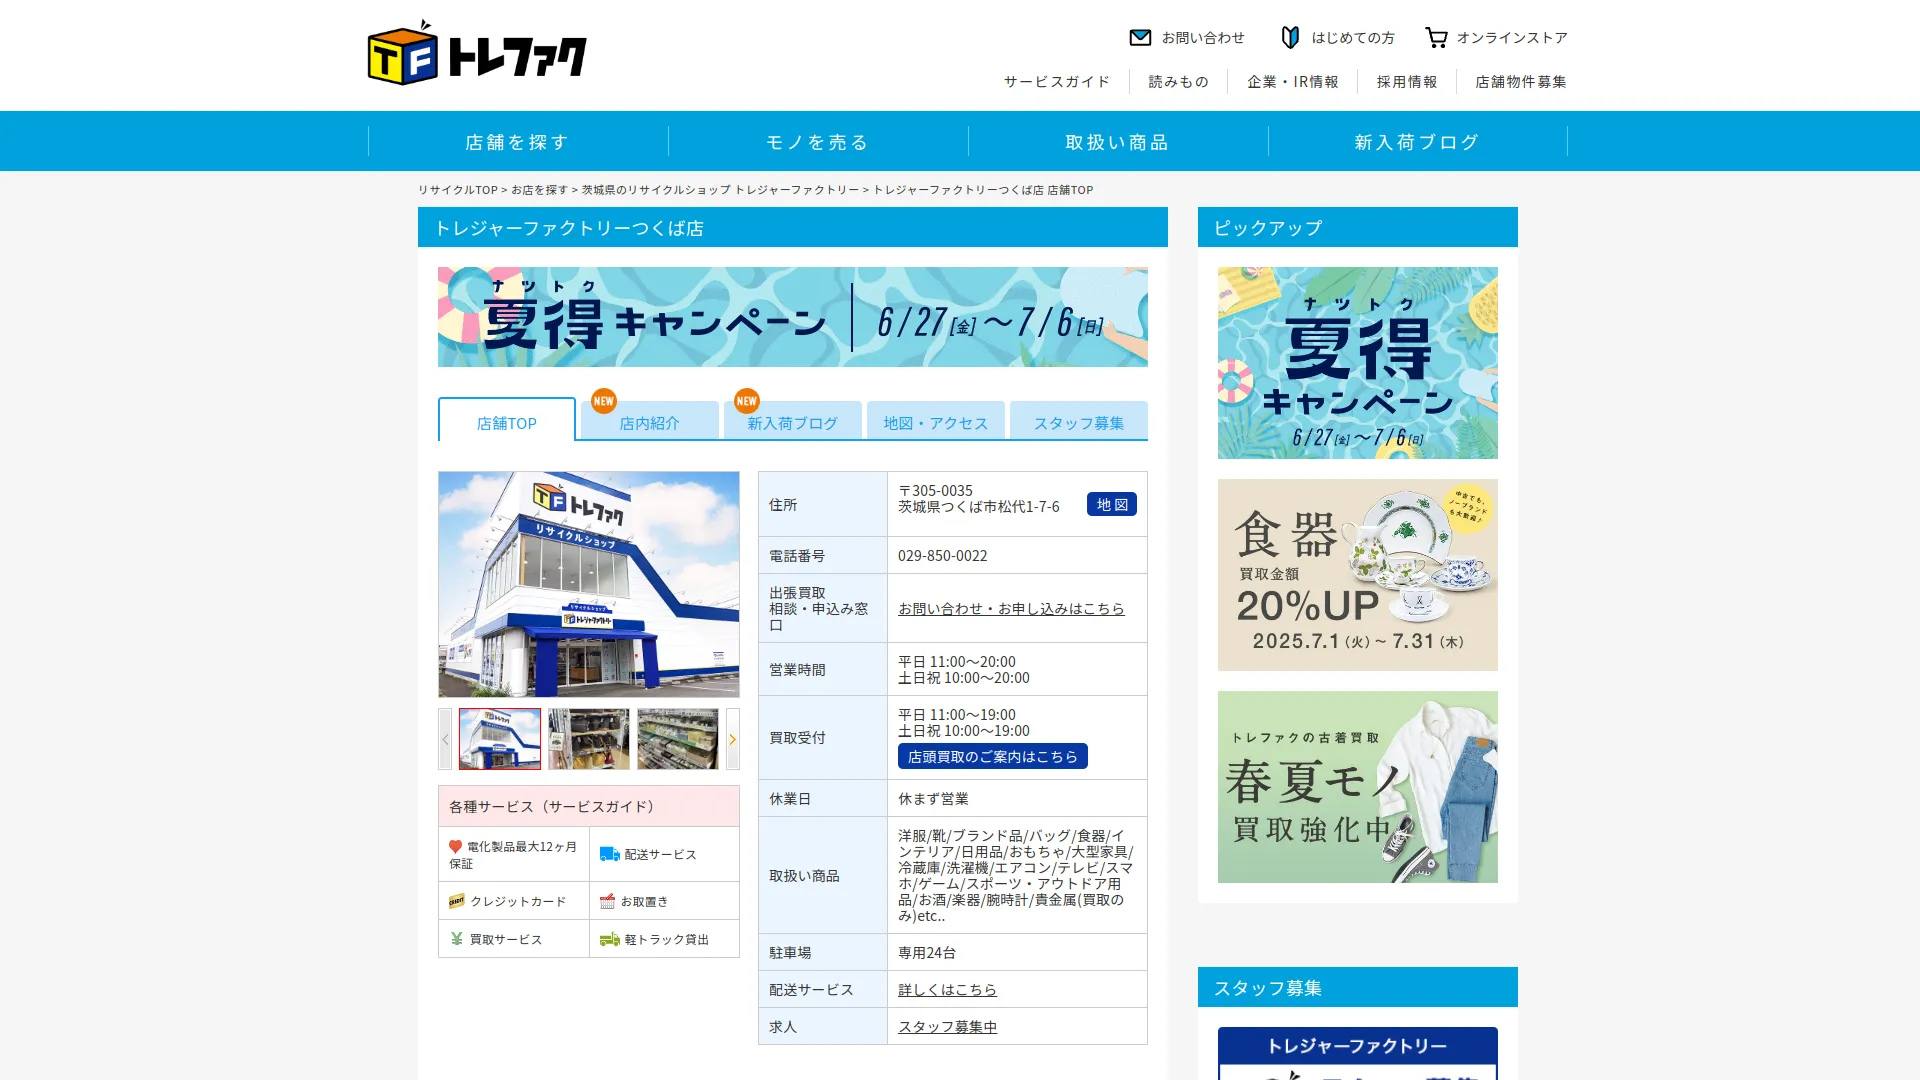This screenshot has height=1080, width=1920.
Task: Click the yen 買取サービス icon
Action: point(456,939)
